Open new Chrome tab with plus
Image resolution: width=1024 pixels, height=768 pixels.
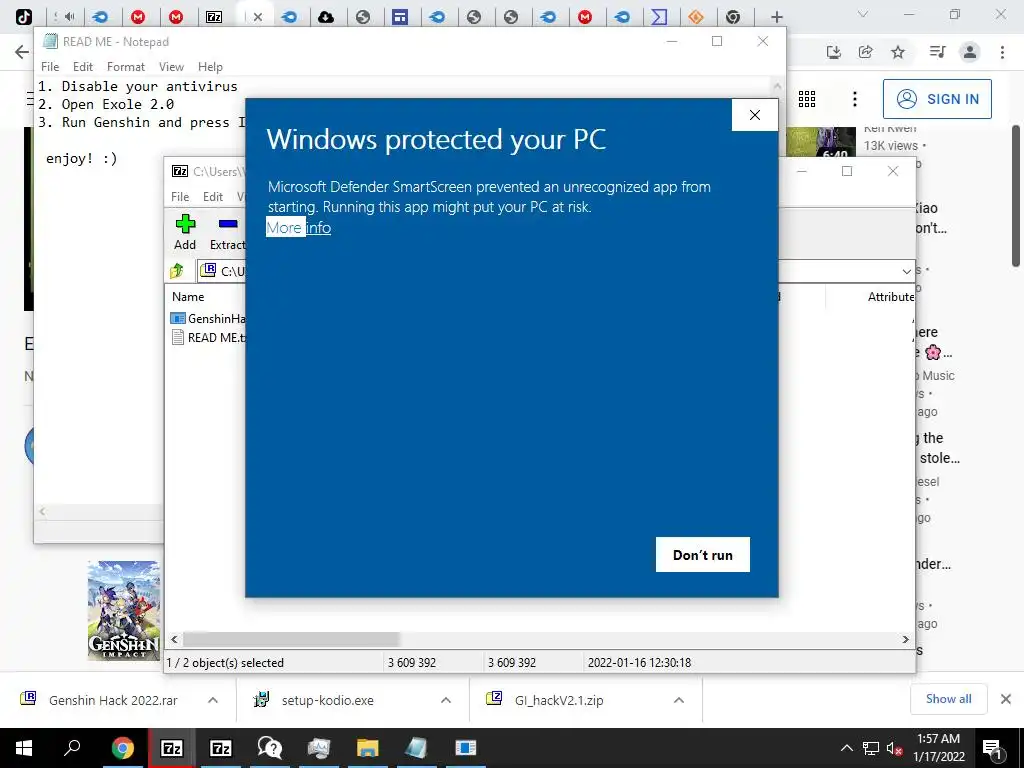click(x=776, y=17)
